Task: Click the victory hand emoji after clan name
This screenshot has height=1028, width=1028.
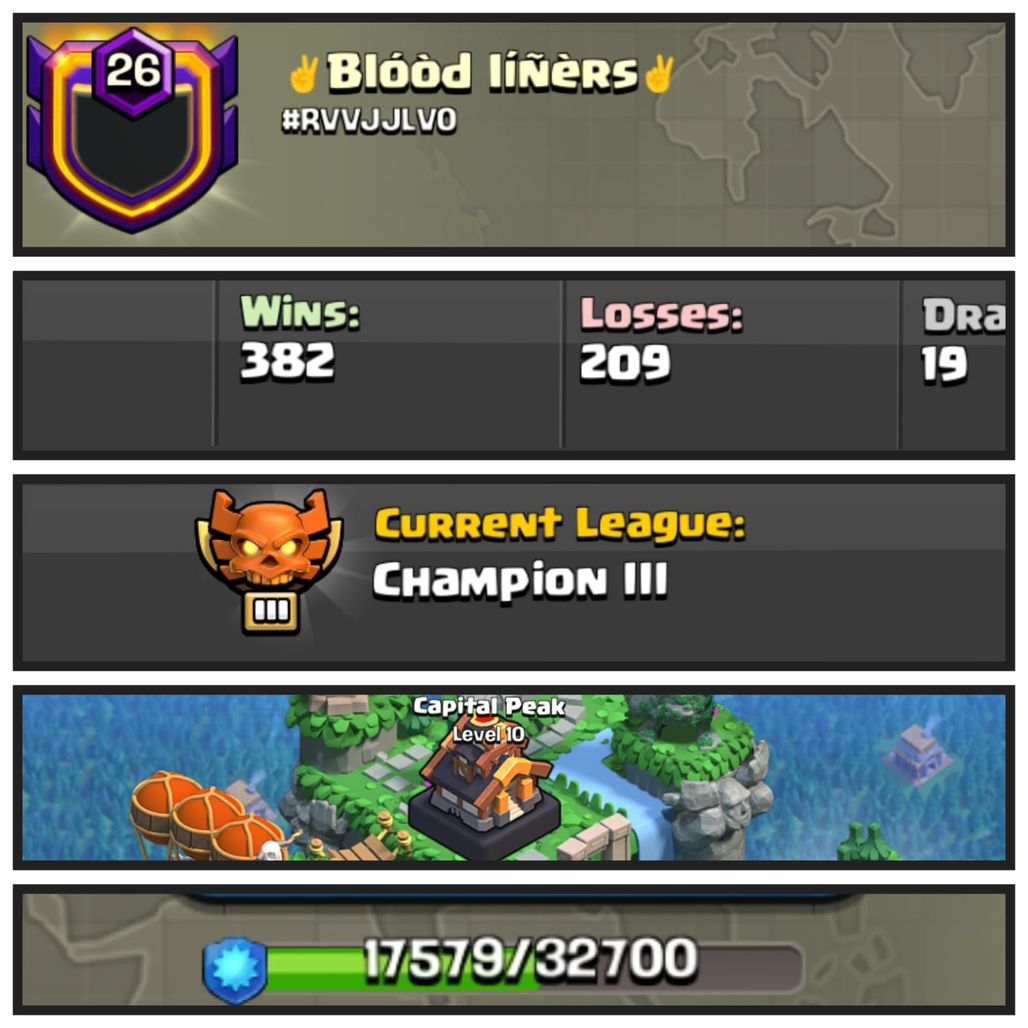Action: [658, 73]
